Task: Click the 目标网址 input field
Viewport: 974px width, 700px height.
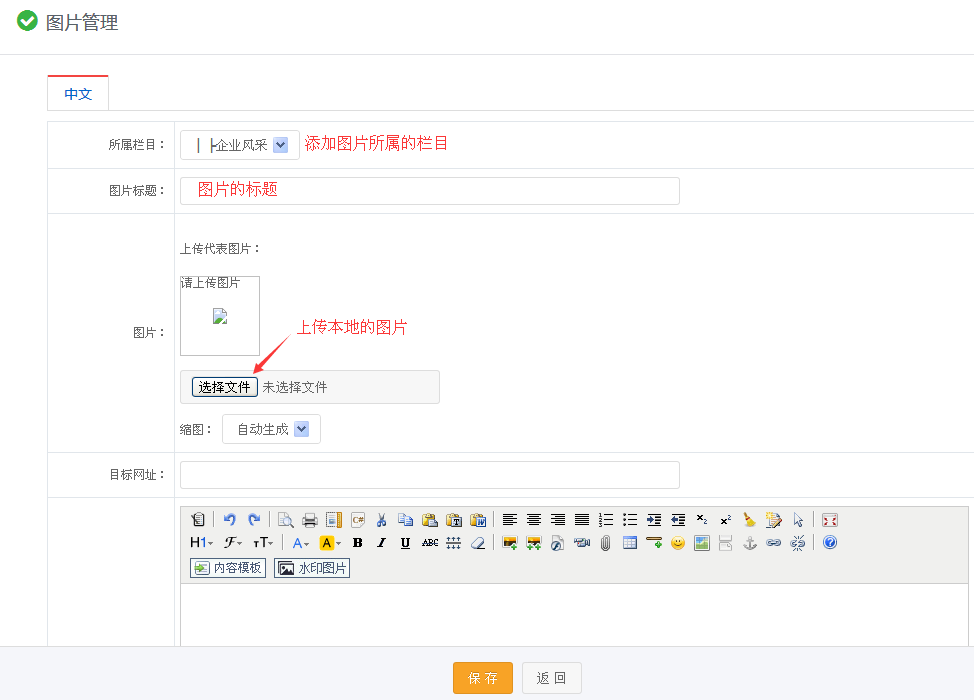Action: tap(430, 475)
